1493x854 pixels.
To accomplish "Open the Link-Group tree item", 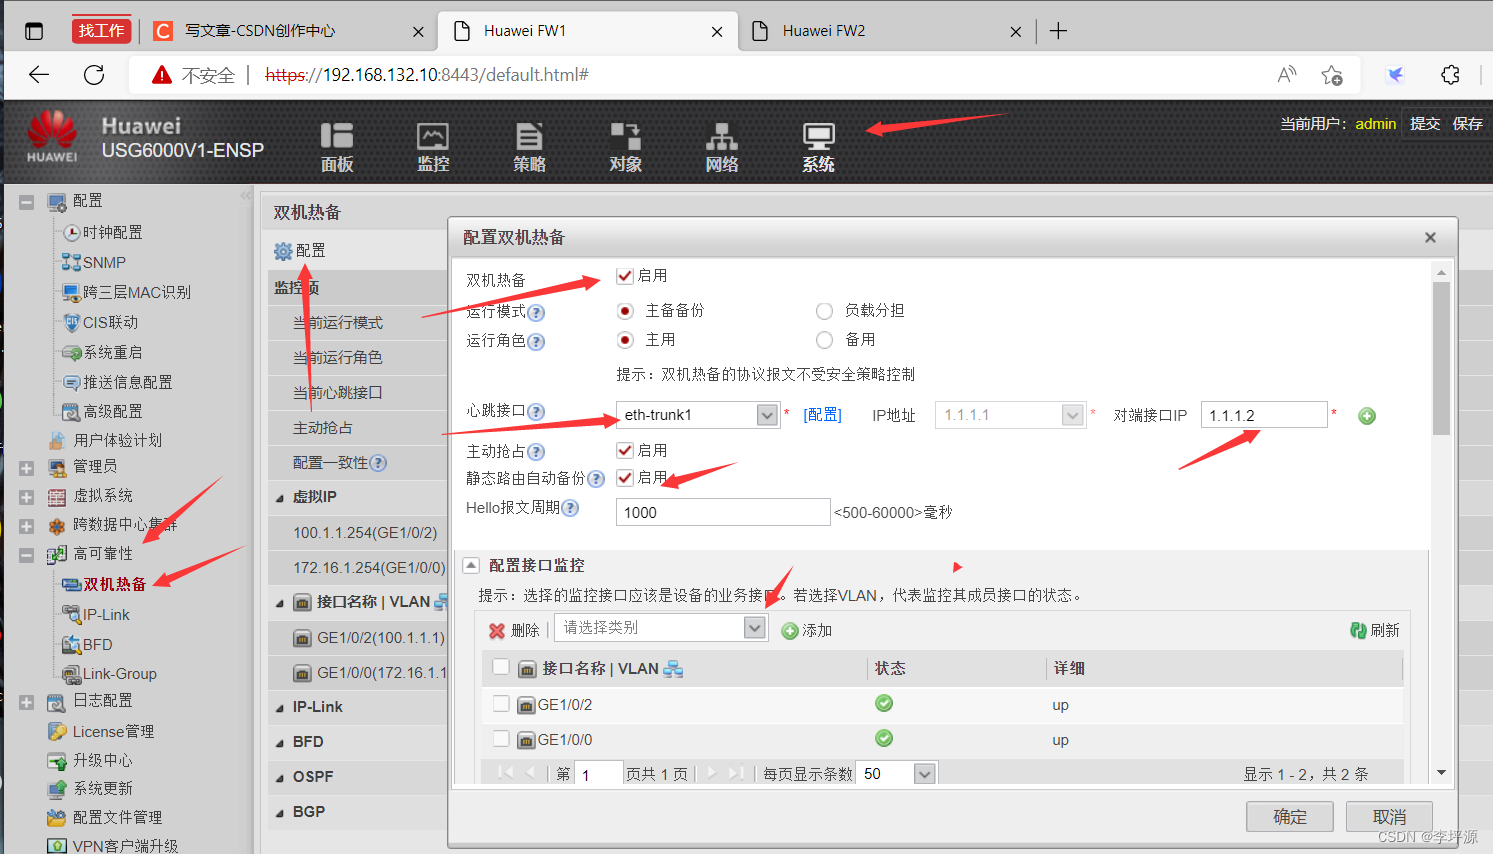I will tap(119, 674).
